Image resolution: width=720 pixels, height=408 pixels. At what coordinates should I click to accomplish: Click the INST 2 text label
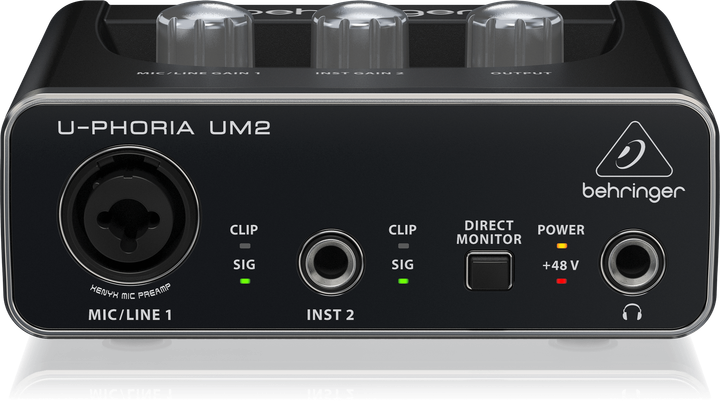[330, 317]
